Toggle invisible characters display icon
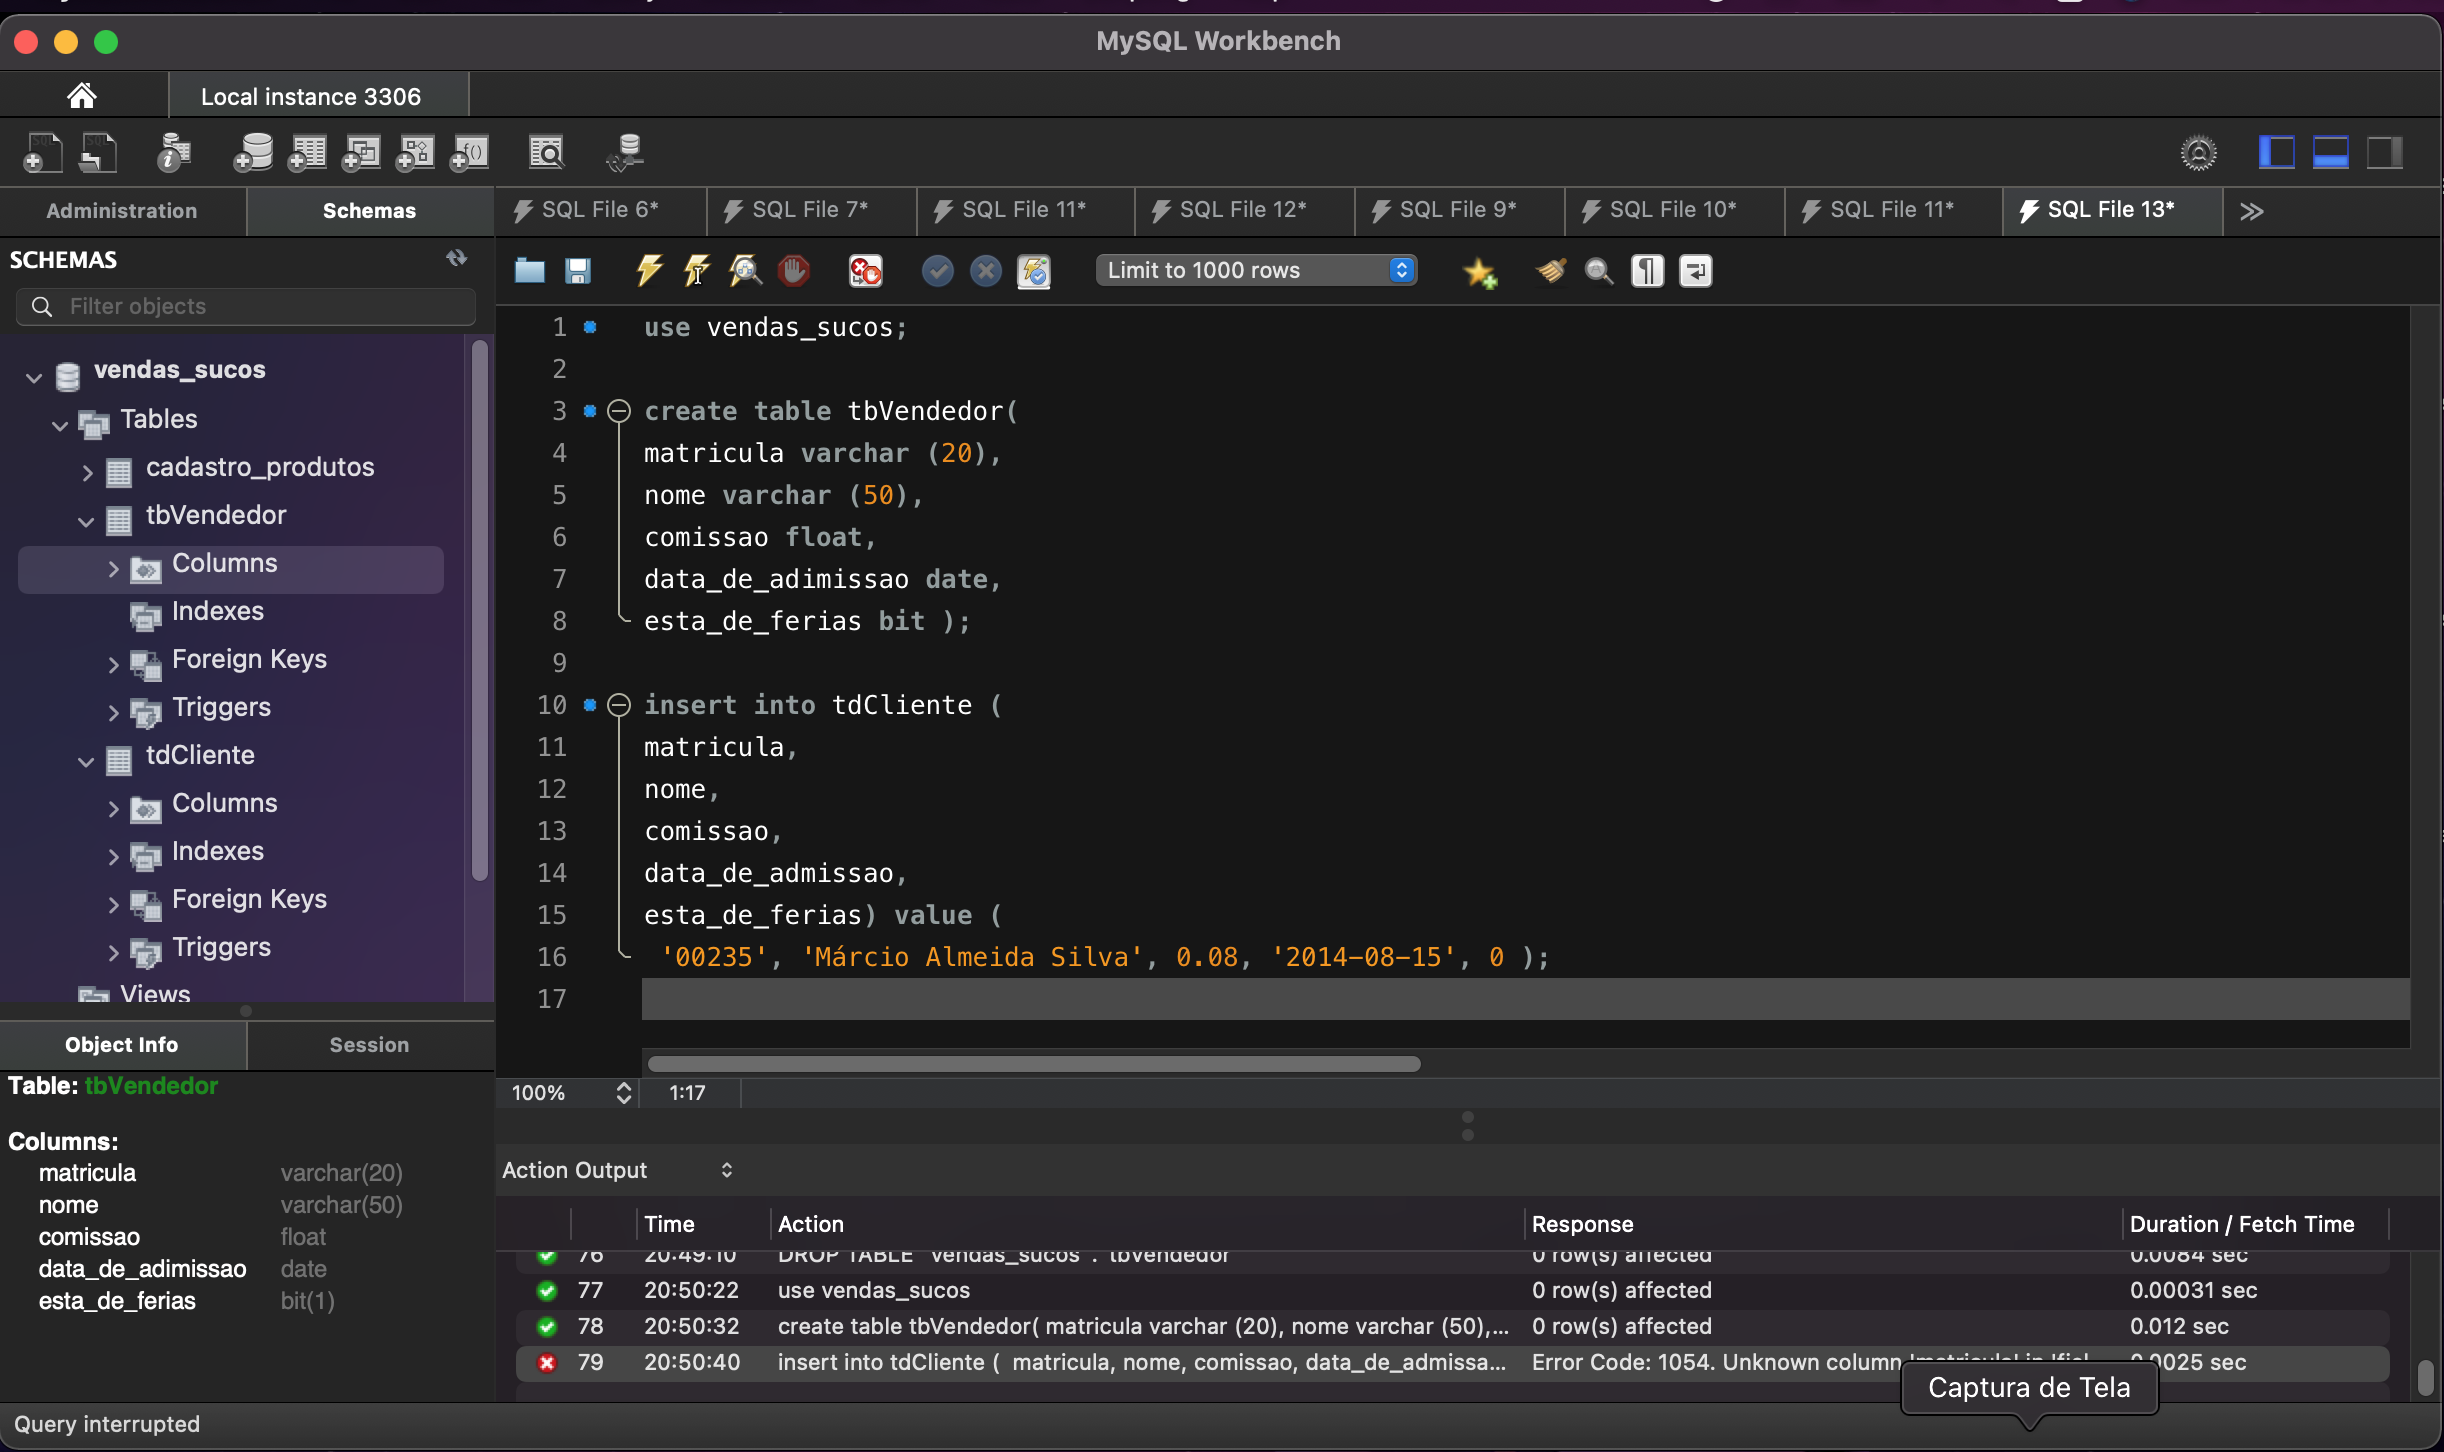This screenshot has height=1452, width=2444. (1647, 271)
